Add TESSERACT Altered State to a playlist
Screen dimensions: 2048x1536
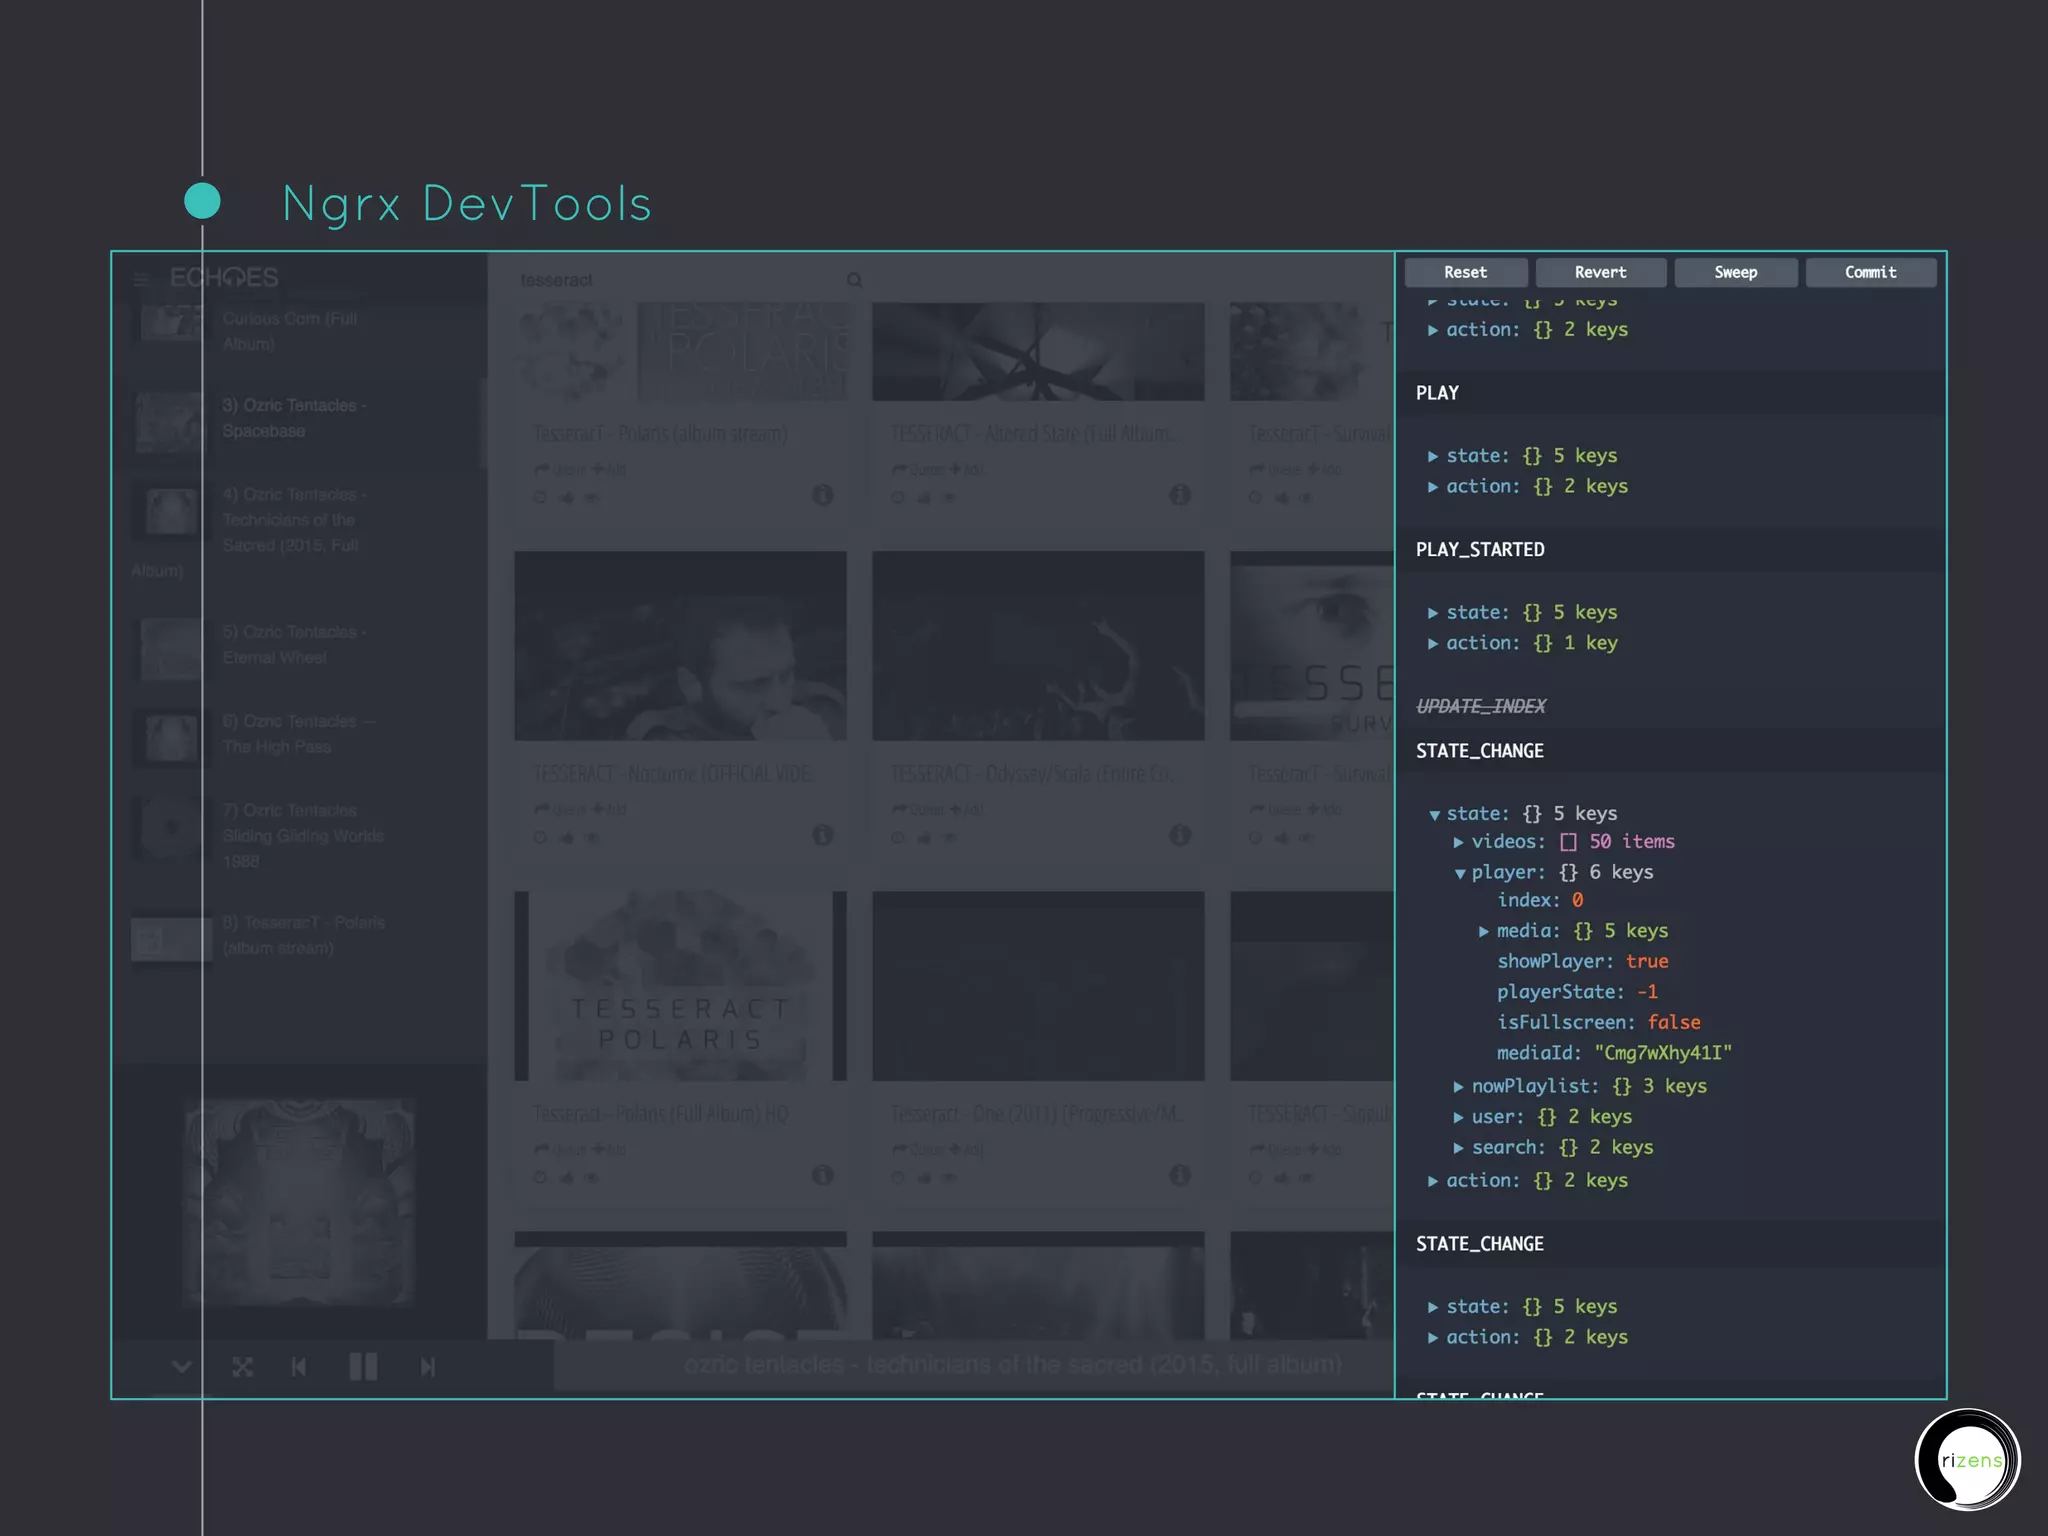point(967,469)
